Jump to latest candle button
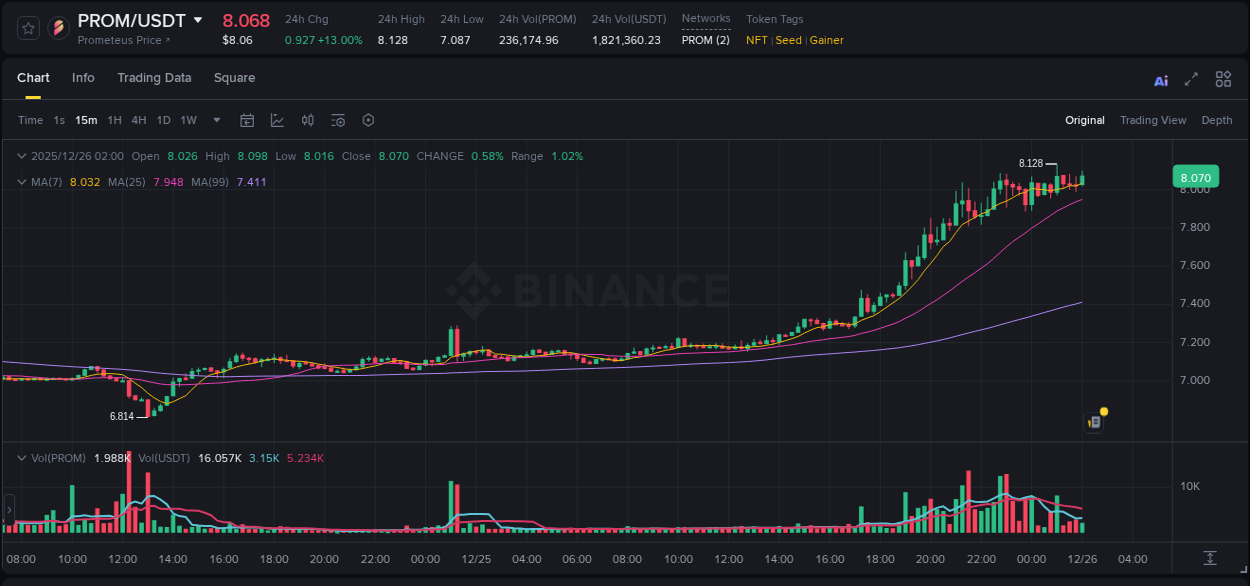Image resolution: width=1250 pixels, height=586 pixels. 1210,558
